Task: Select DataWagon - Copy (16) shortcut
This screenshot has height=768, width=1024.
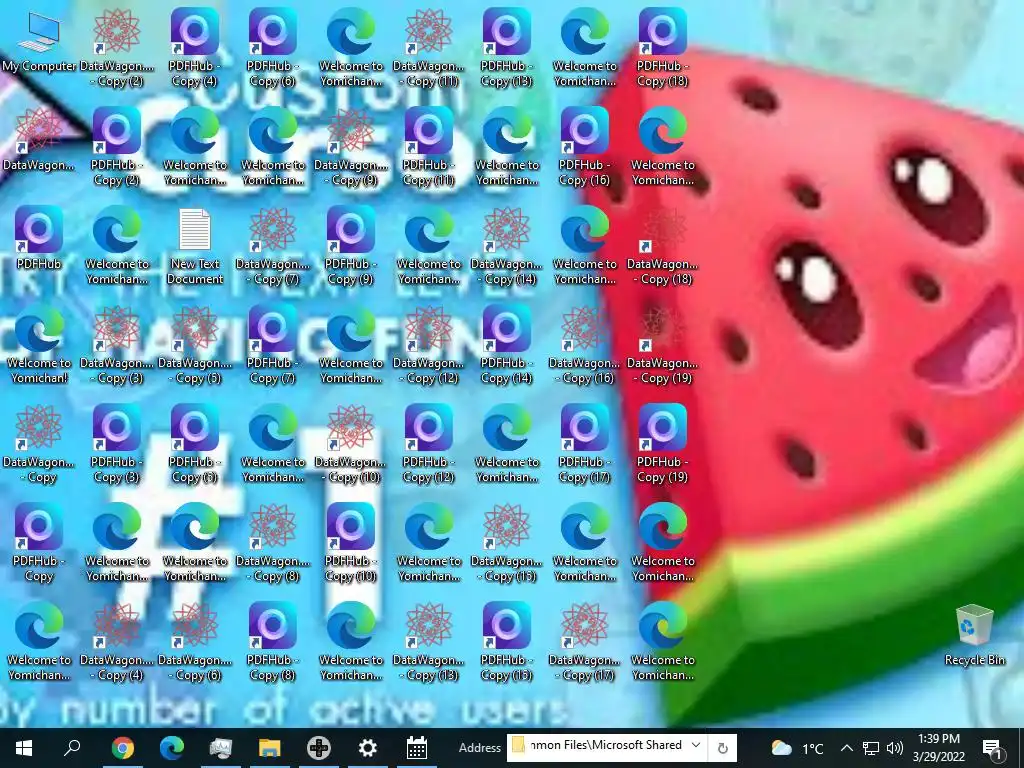Action: [584, 346]
